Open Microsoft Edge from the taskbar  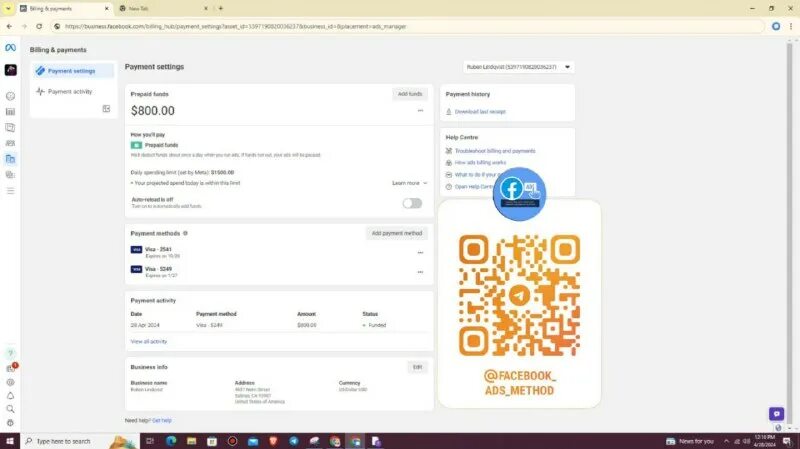[x=171, y=441]
